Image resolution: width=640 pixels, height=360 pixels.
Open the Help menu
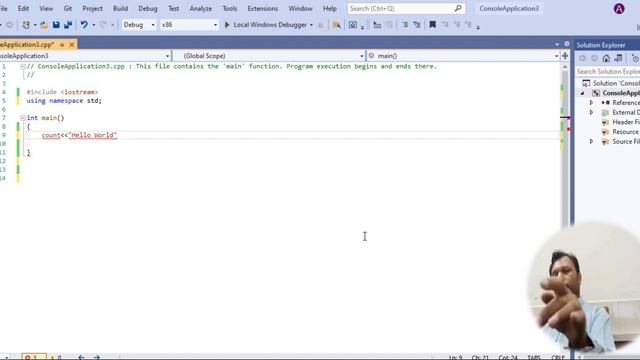pyautogui.click(x=330, y=8)
